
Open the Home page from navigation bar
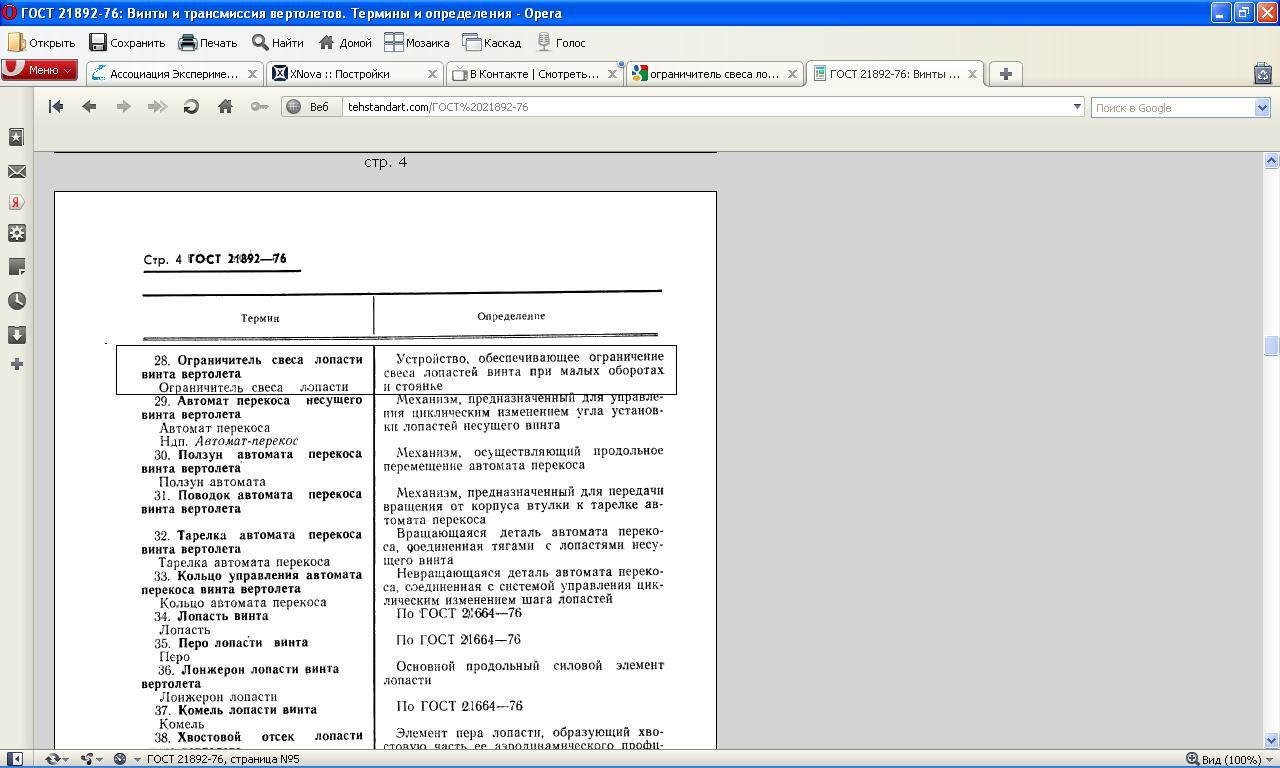225,107
